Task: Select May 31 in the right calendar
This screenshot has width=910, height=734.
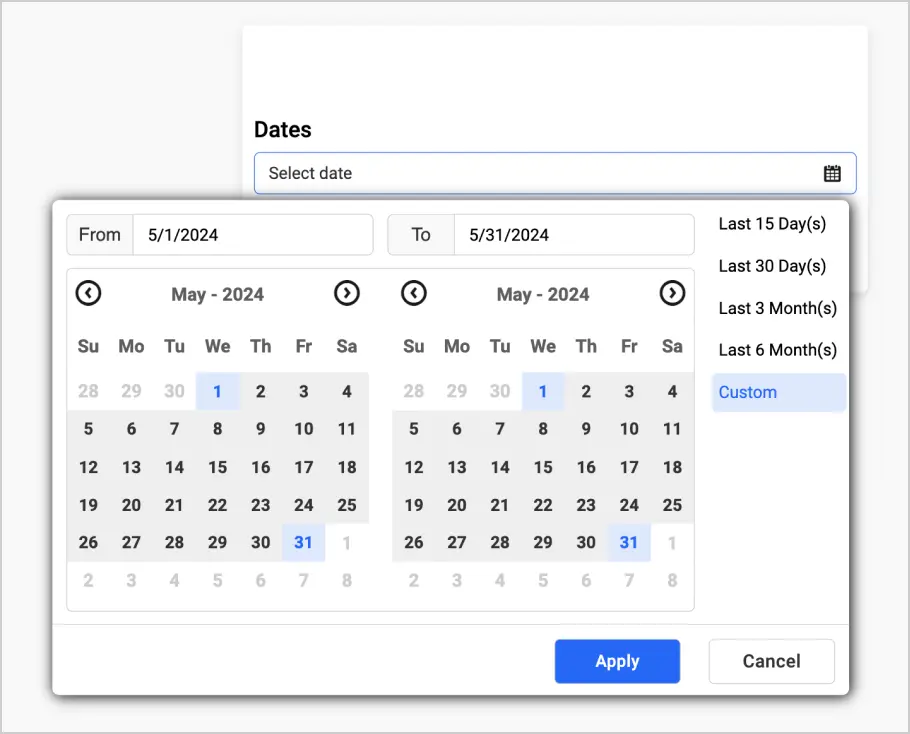Action: [x=629, y=543]
